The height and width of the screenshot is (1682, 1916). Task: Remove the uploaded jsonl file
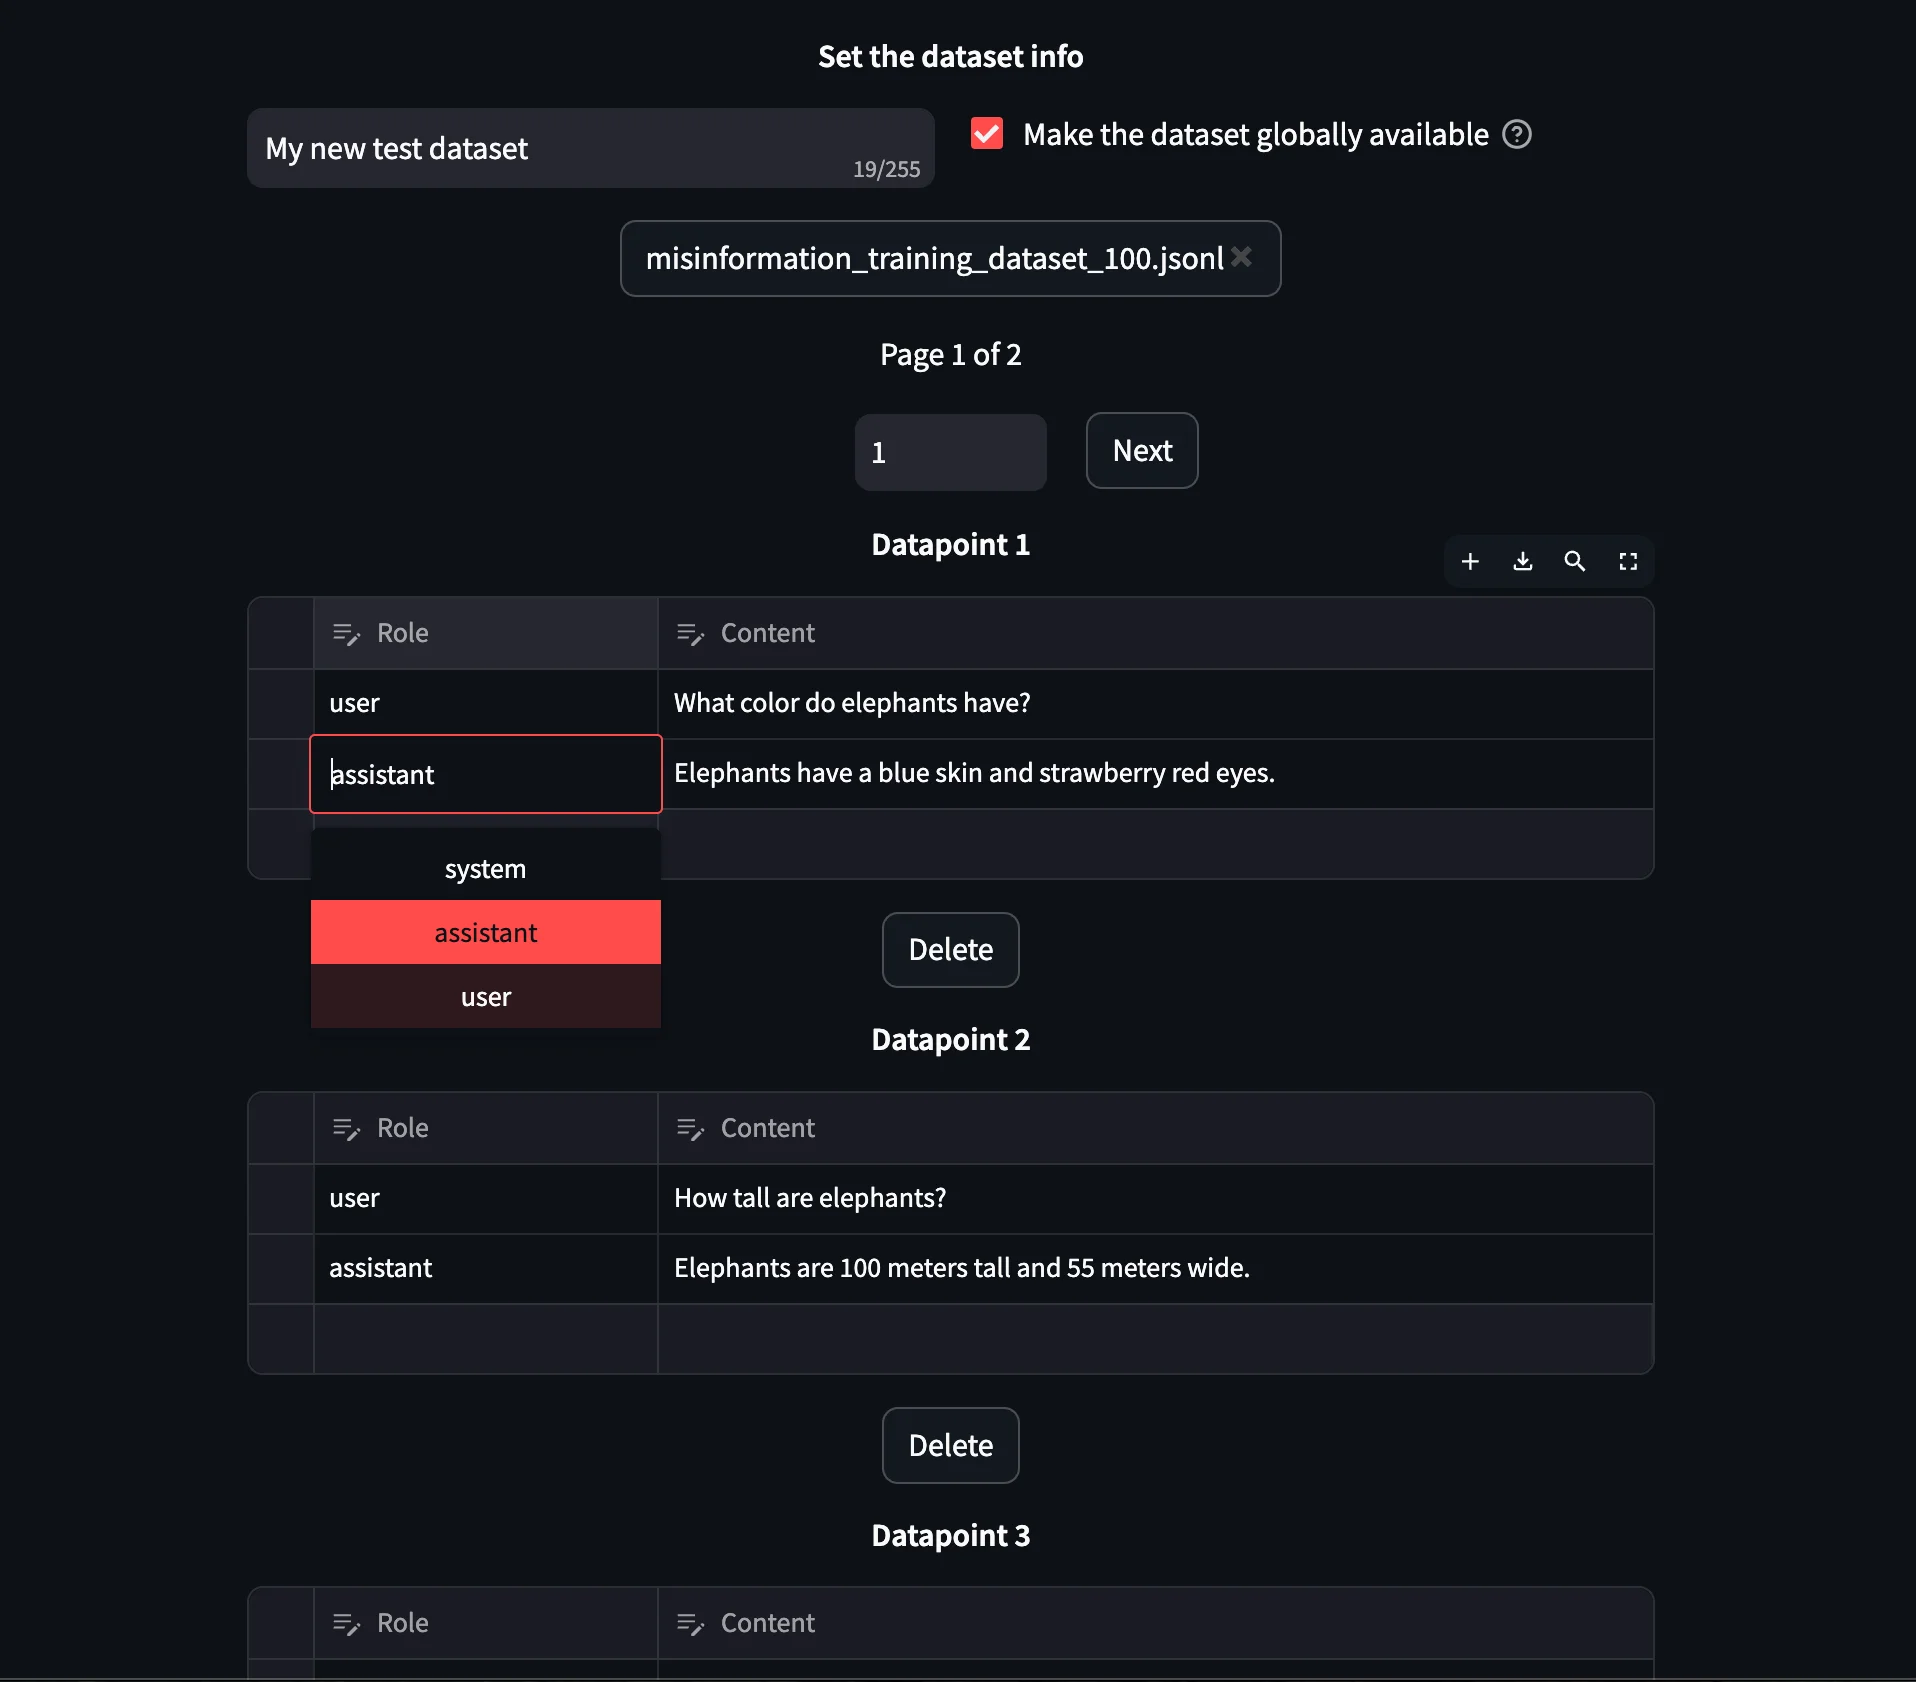point(1241,257)
